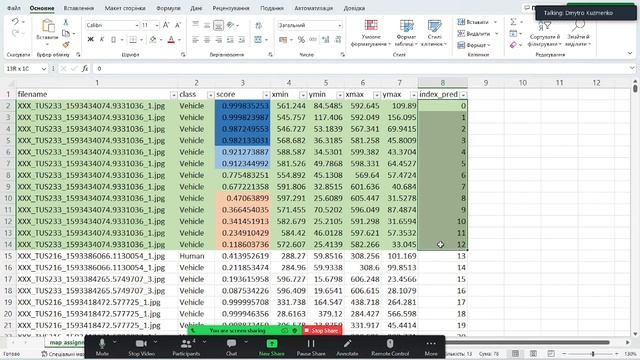This screenshot has width=640, height=360.
Task: Click the Format as Table icon
Action: [x=406, y=25]
